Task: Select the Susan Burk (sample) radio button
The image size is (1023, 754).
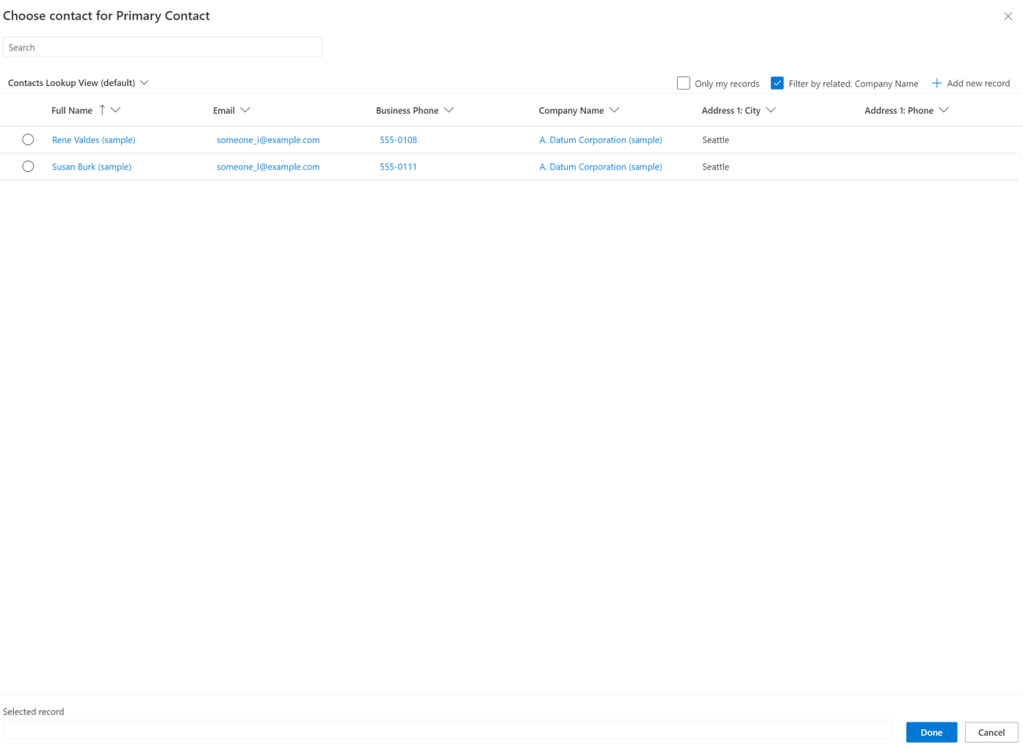Action: pyautogui.click(x=28, y=167)
